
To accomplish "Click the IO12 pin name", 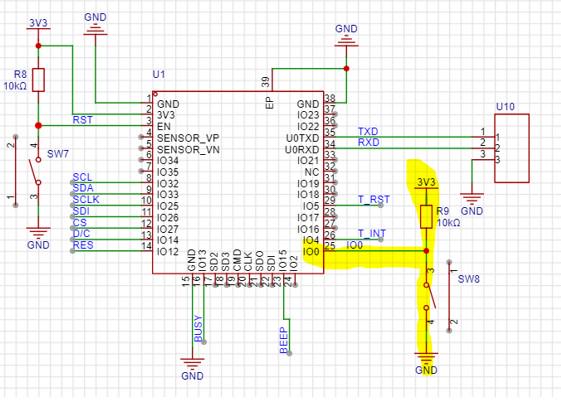I will [x=168, y=252].
